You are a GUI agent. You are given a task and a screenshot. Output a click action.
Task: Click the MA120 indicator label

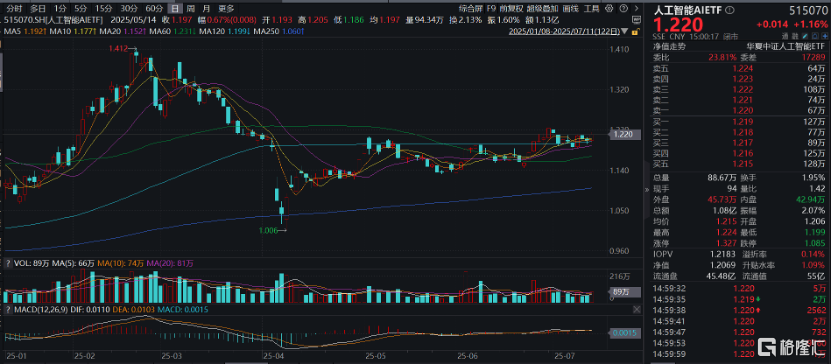click(x=212, y=31)
